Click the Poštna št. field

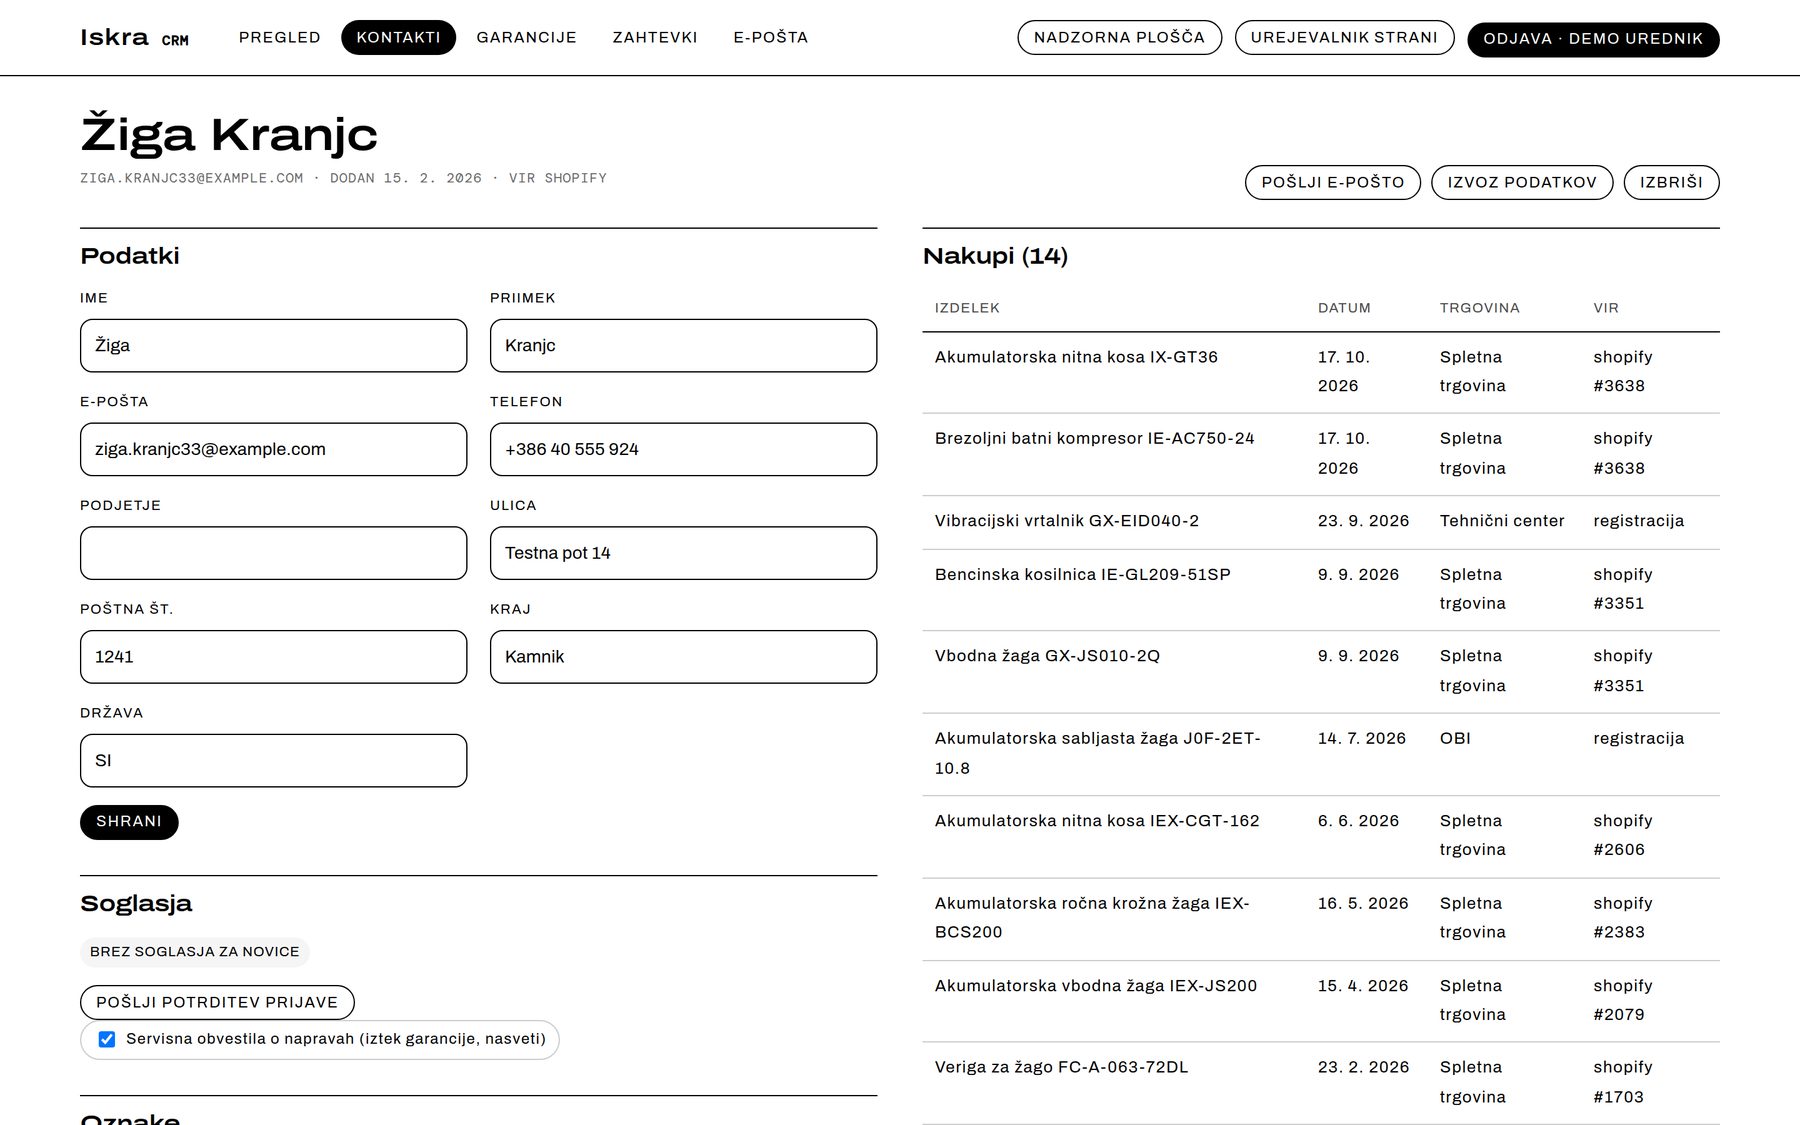[273, 657]
